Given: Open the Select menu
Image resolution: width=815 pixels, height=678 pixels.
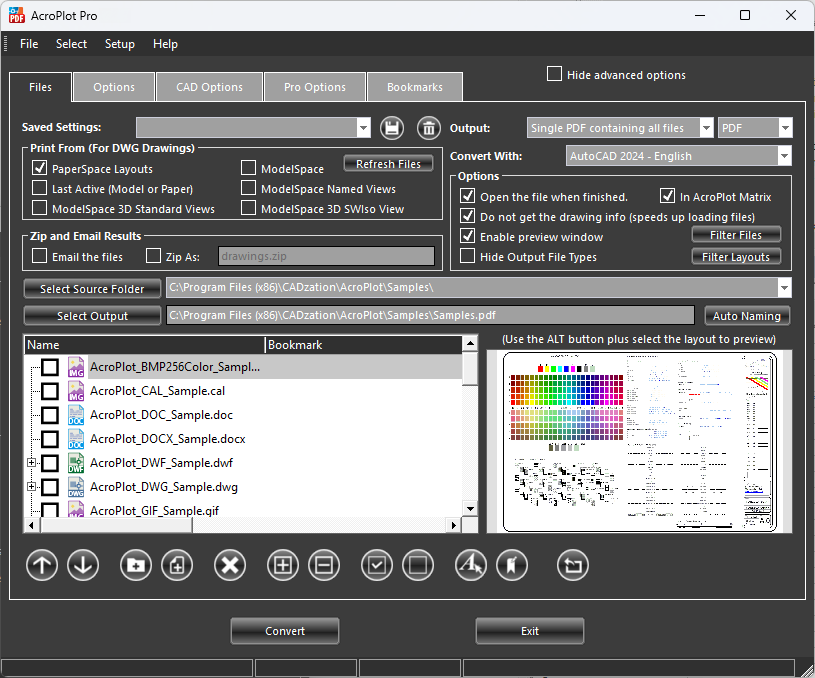Looking at the screenshot, I should [x=71, y=44].
